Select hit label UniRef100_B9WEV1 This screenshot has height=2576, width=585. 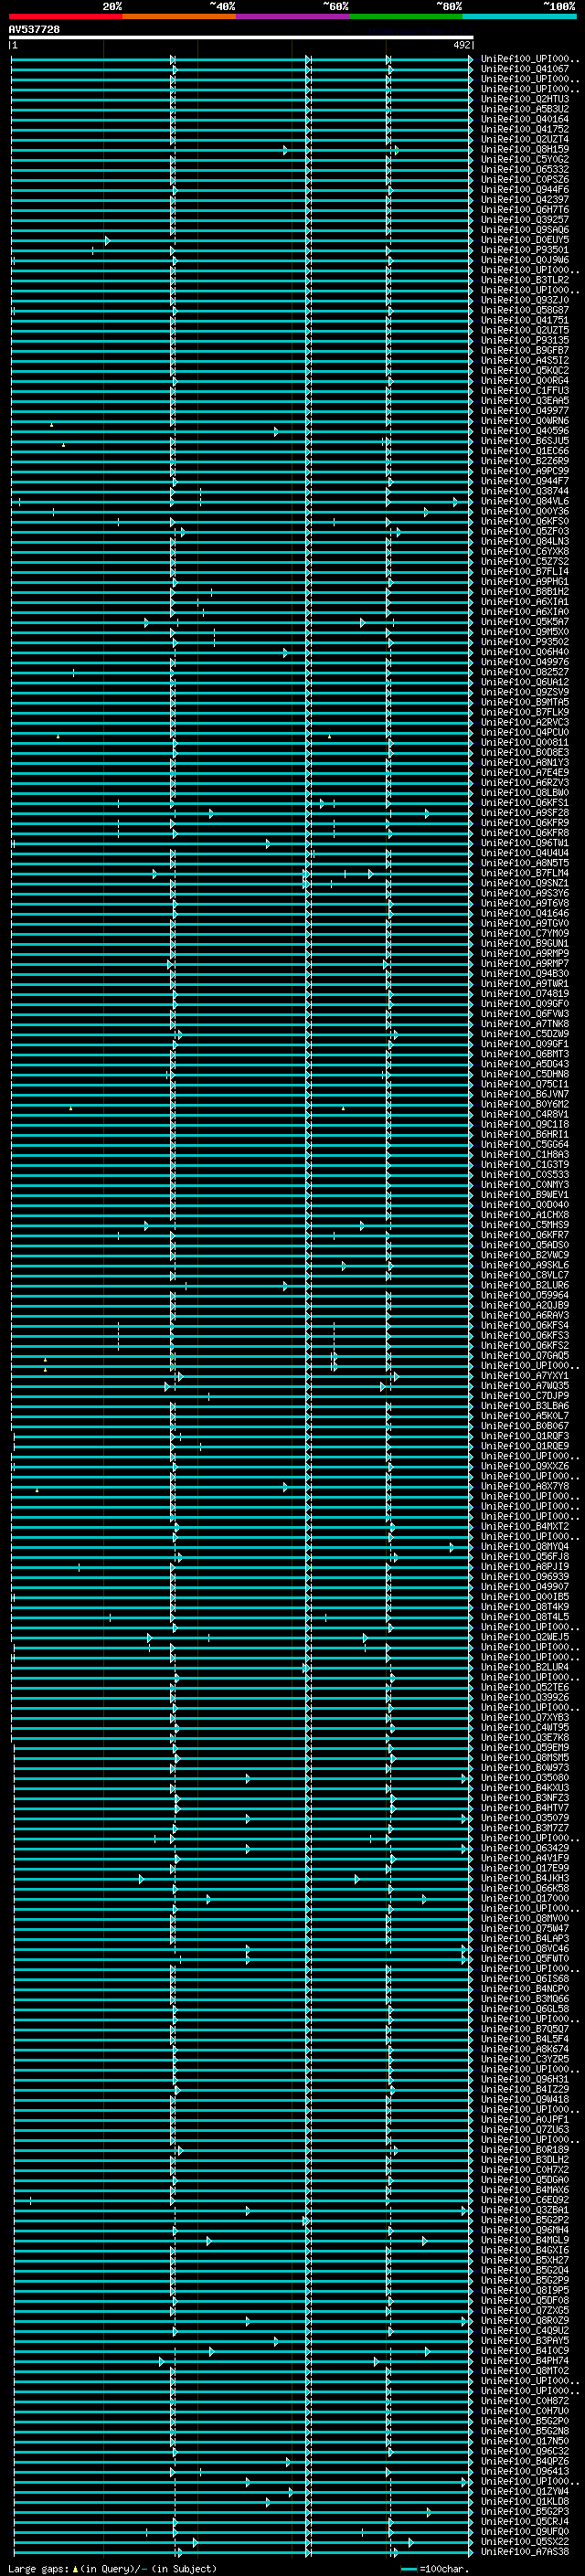click(x=525, y=1195)
